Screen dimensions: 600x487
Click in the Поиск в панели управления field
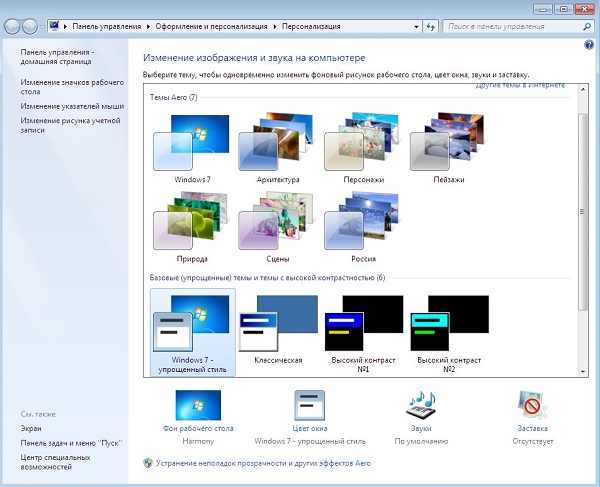coord(513,27)
